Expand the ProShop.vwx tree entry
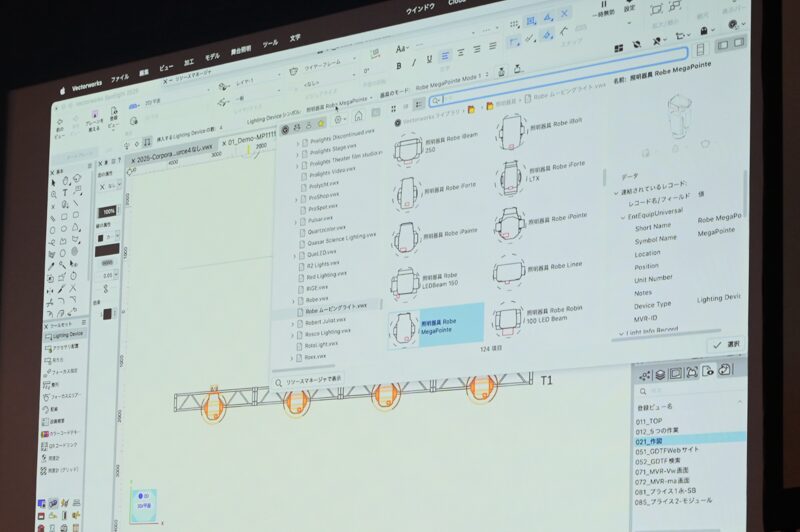The width and height of the screenshot is (800, 532). tap(295, 197)
